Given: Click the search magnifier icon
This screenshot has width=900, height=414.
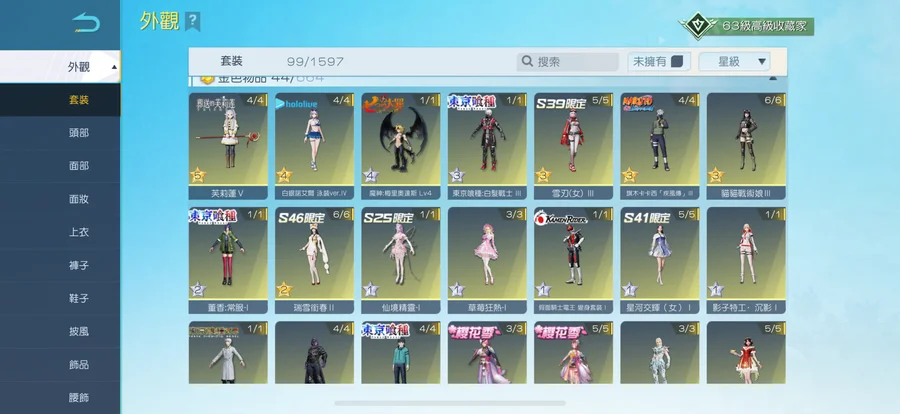Looking at the screenshot, I should coord(527,62).
